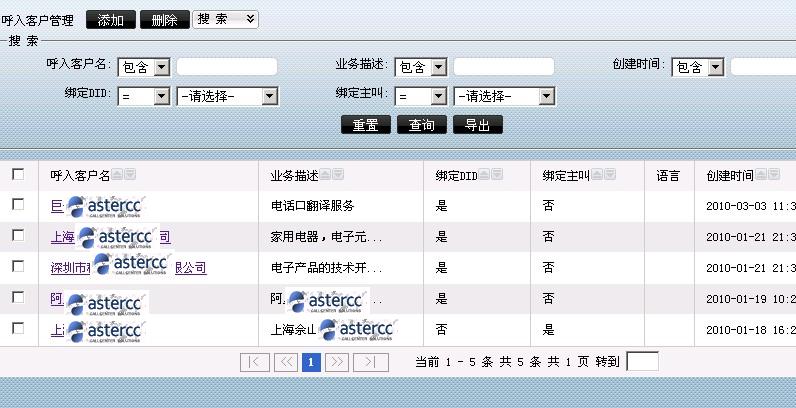The height and width of the screenshot is (408, 796).
Task: Check the row with 电子产品的技术开...
Action: pyautogui.click(x=18, y=266)
